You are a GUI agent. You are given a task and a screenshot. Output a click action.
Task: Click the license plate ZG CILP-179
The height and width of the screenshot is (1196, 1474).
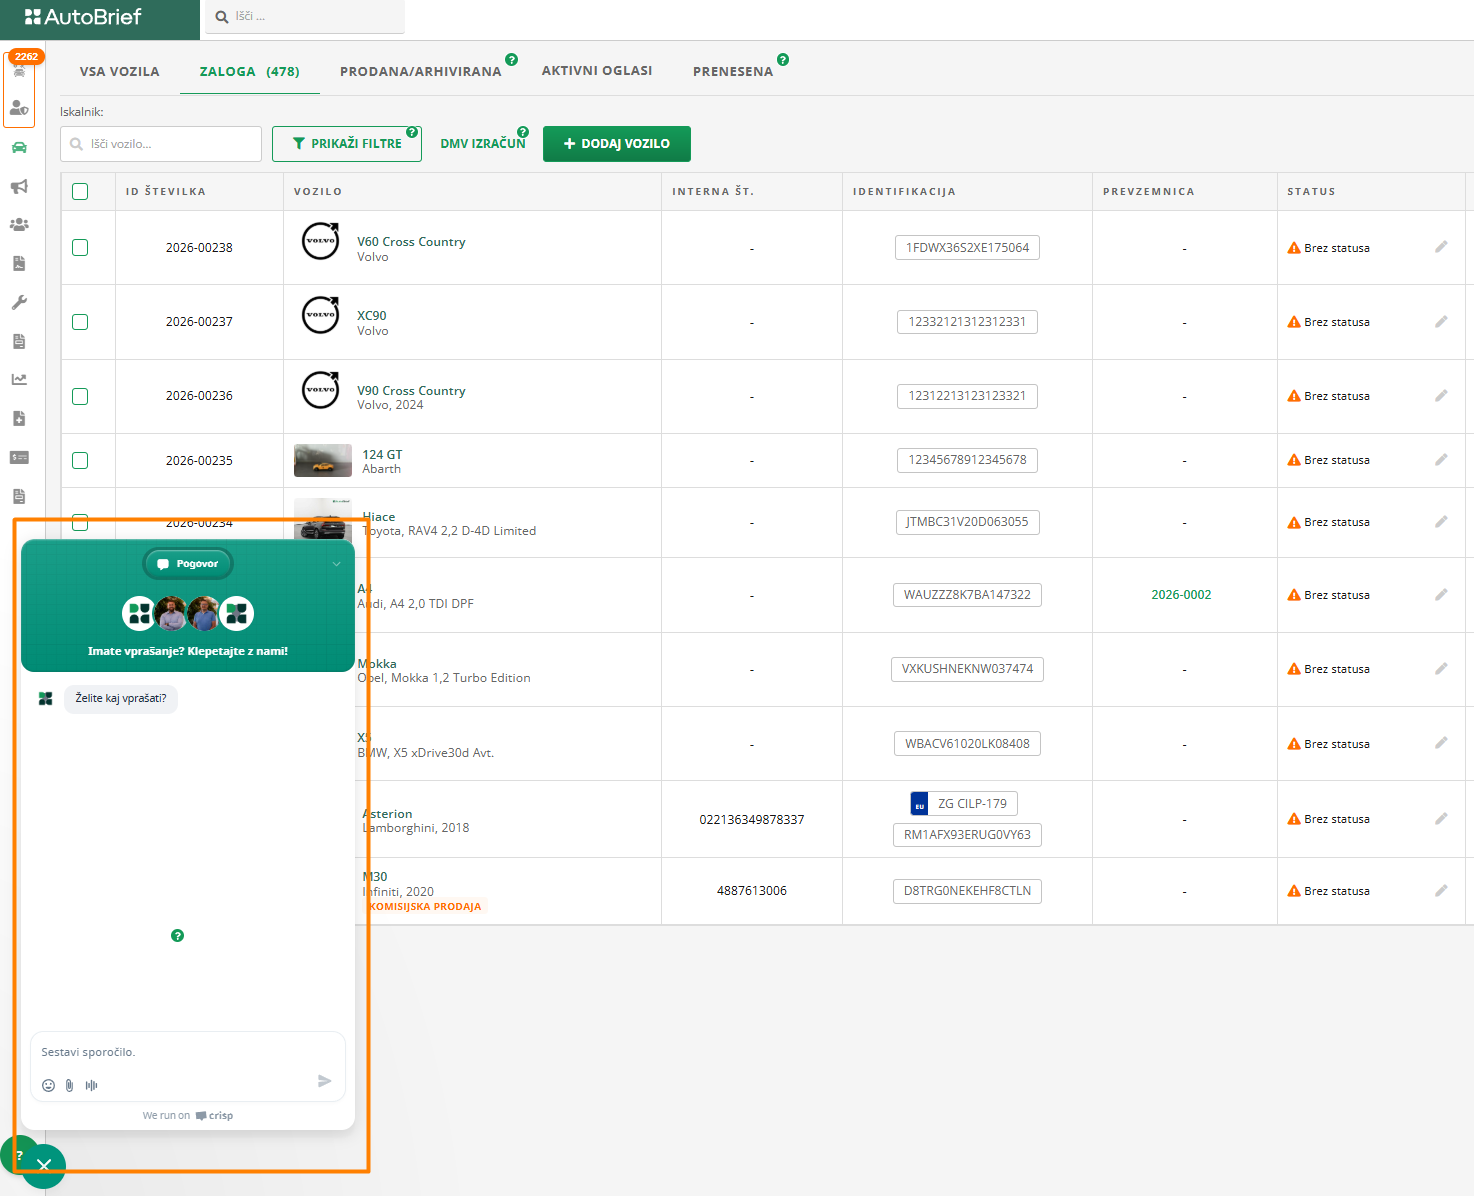tap(964, 804)
